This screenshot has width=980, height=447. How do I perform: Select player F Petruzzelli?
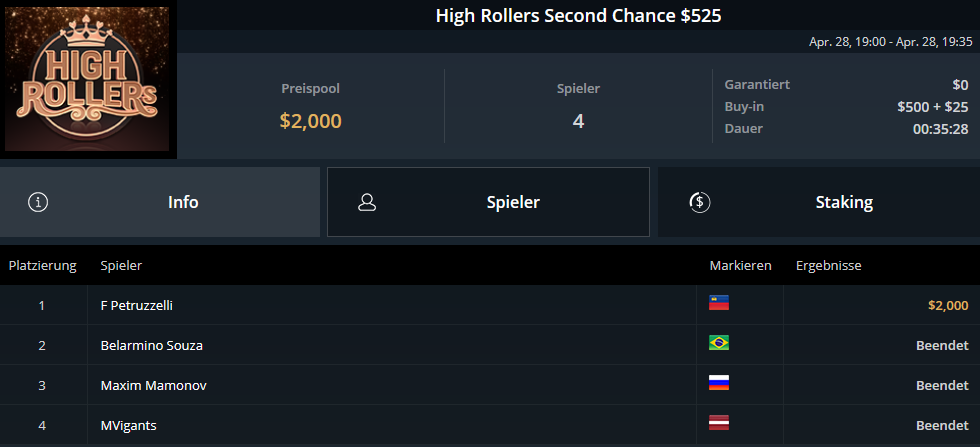click(x=136, y=306)
